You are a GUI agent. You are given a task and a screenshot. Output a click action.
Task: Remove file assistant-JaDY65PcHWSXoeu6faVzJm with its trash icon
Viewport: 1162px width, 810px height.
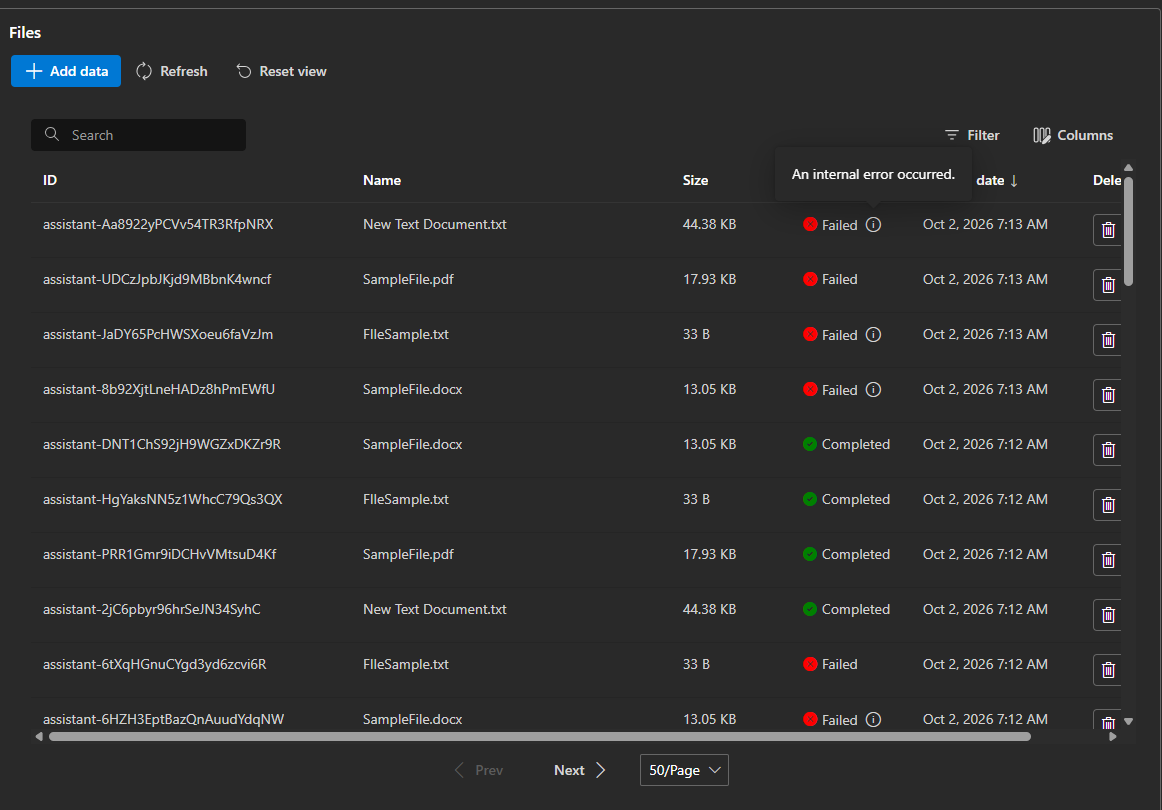tap(1108, 339)
